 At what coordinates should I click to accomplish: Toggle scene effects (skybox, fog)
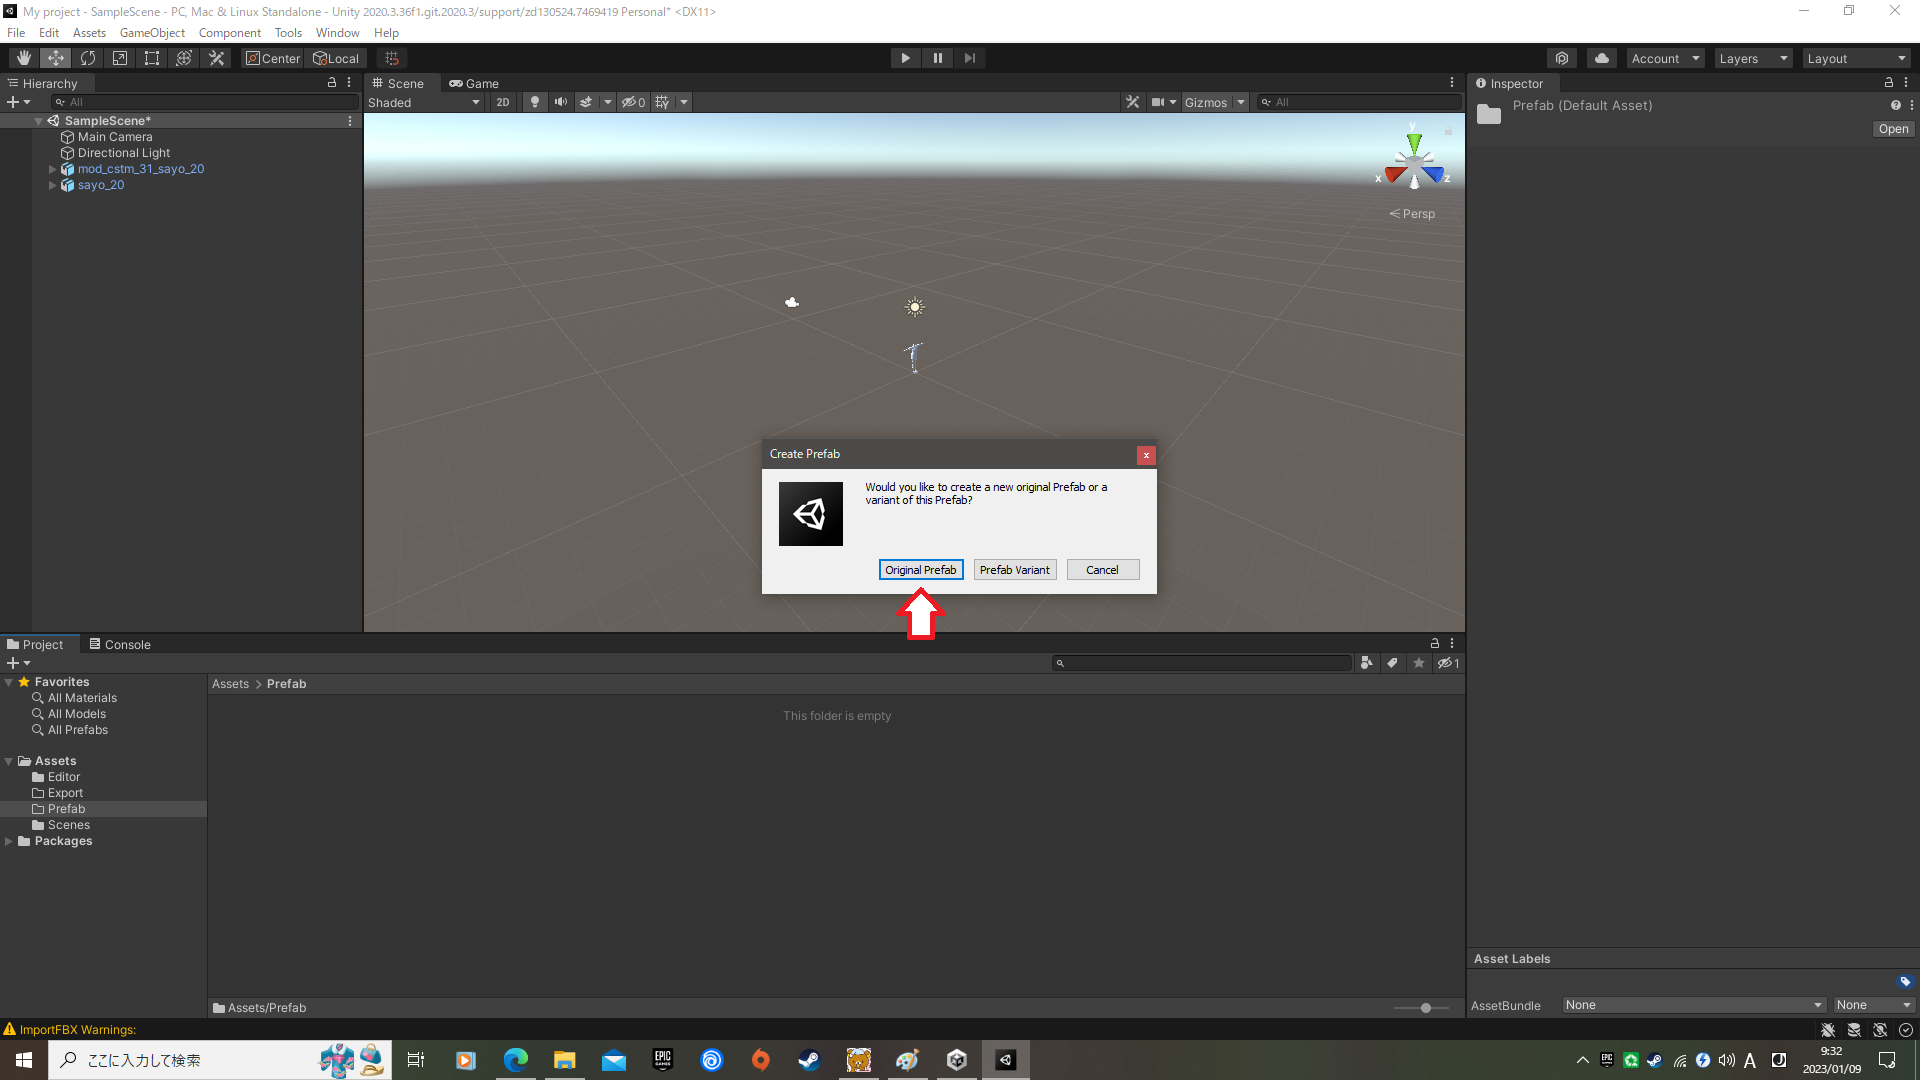586,102
